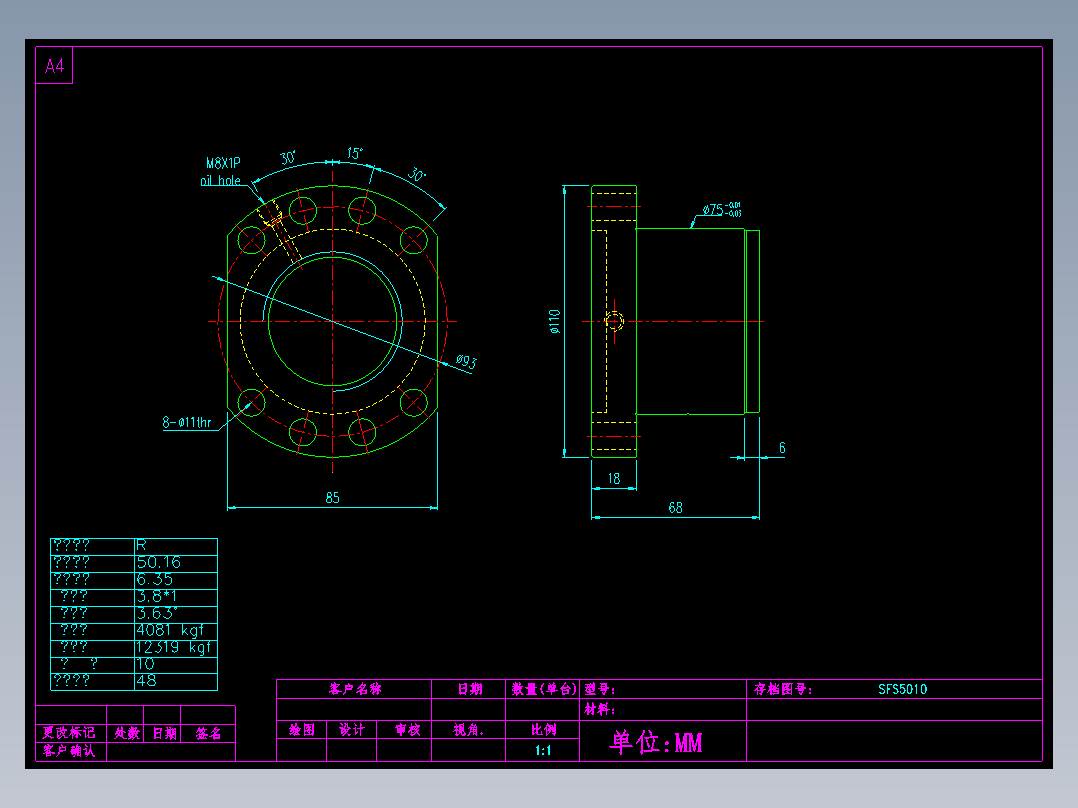Click the 单位:MM units text
Viewport: 1078px width, 808px height.
point(656,742)
